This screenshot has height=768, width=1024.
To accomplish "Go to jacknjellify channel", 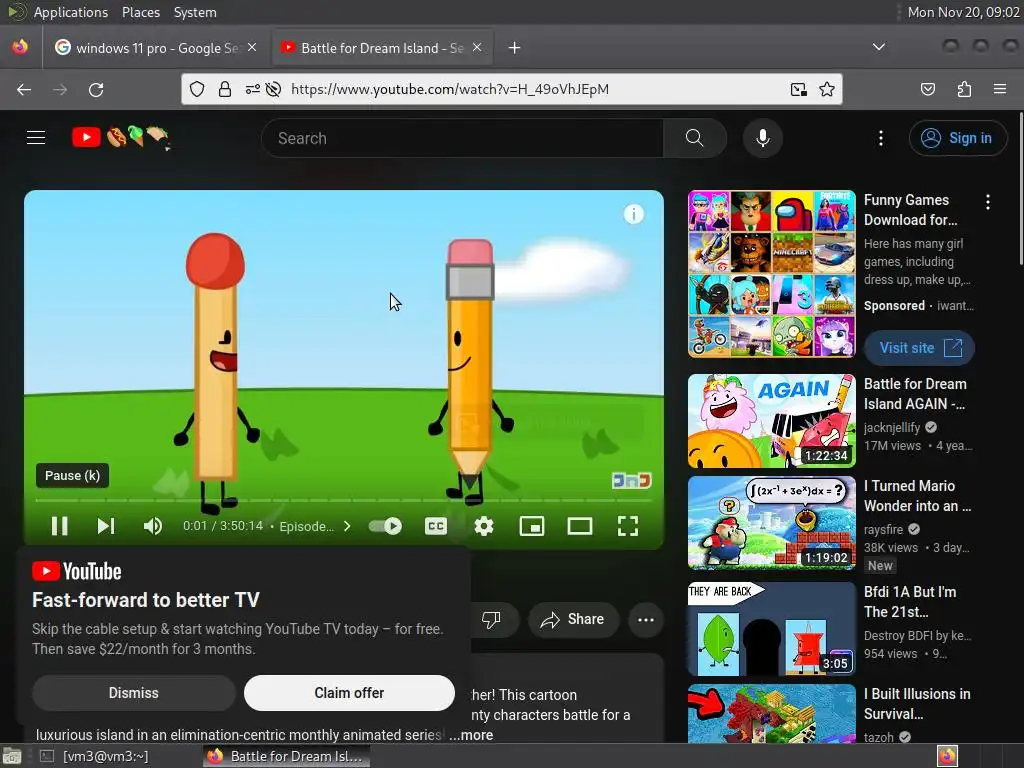I will (891, 427).
